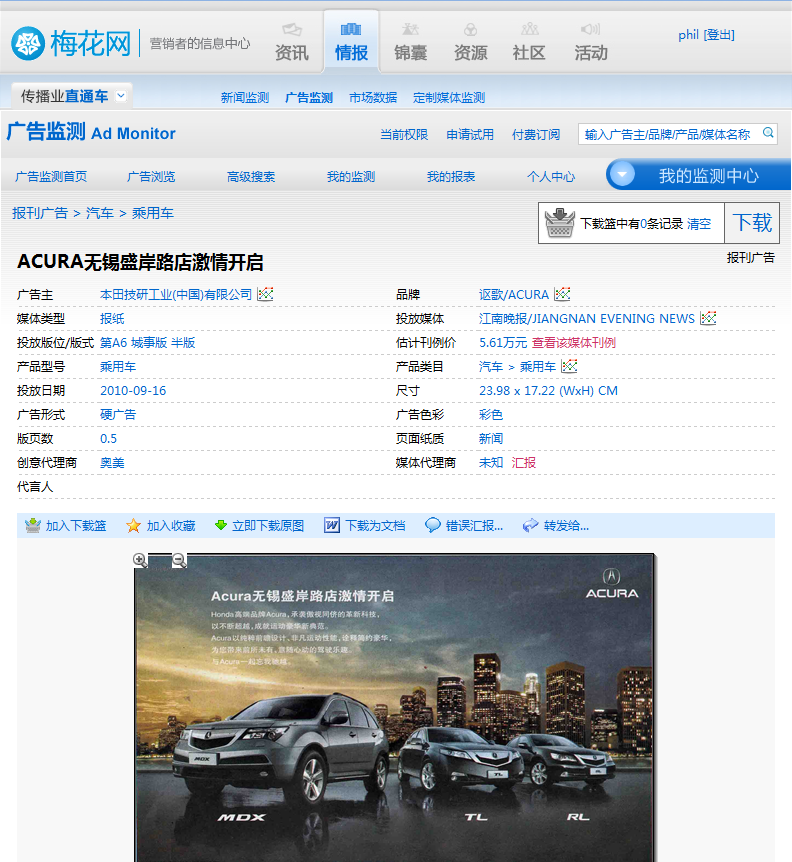This screenshot has width=792, height=862.
Task: Open 新闻监测 submenu link
Action: point(245,98)
